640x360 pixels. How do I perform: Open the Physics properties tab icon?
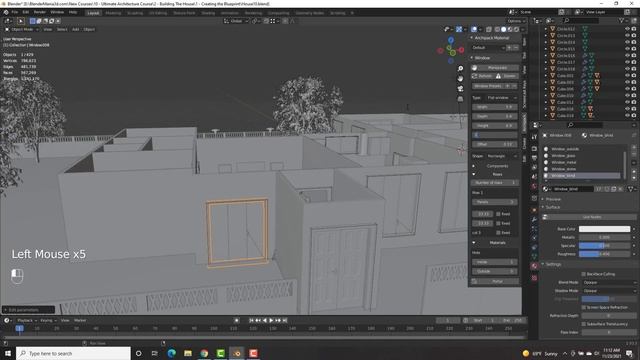(x=534, y=238)
